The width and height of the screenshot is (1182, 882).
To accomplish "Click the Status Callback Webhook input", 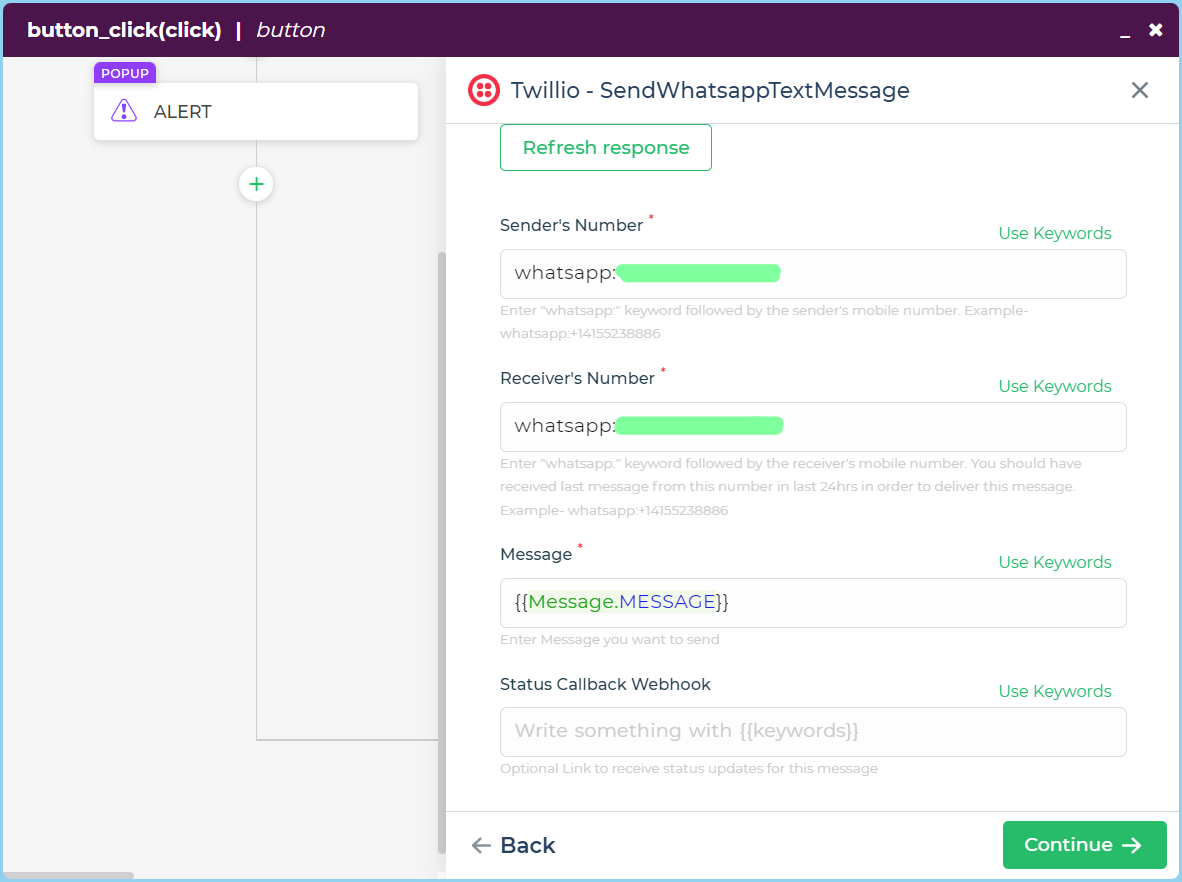I will [x=812, y=731].
